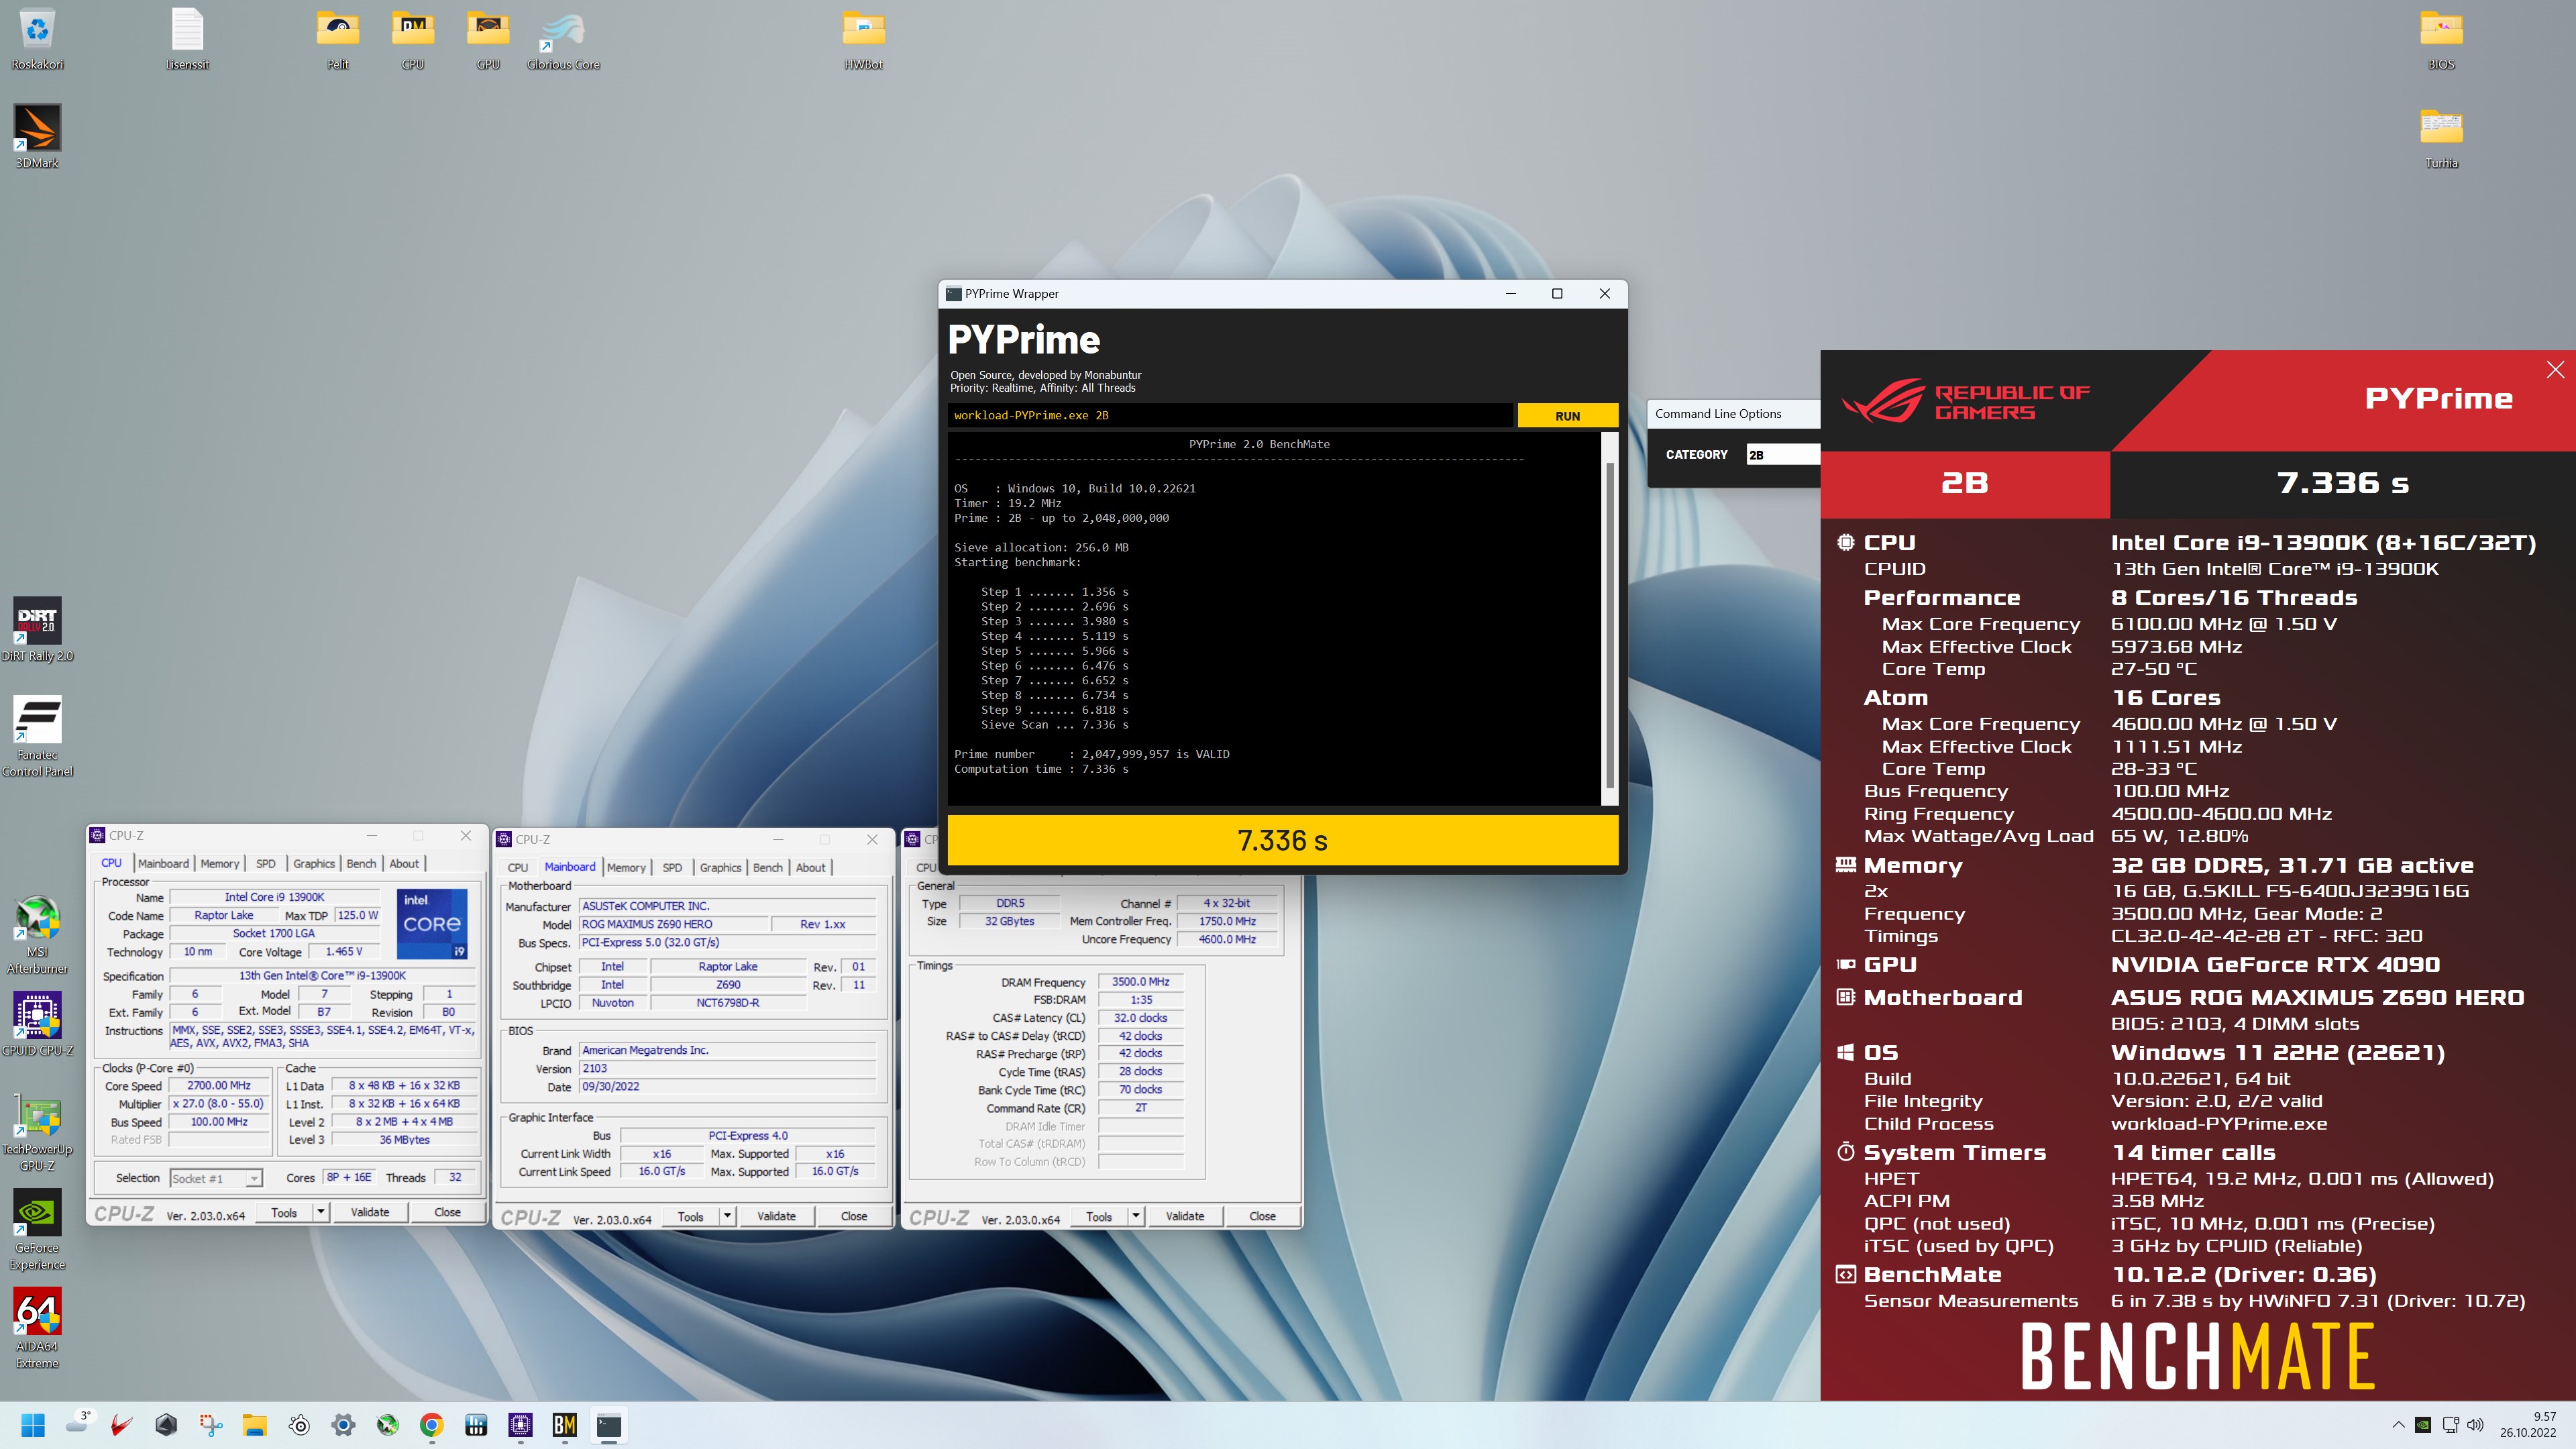Click the terminal console taskbar icon
The width and height of the screenshot is (2576, 1449).
608,1425
